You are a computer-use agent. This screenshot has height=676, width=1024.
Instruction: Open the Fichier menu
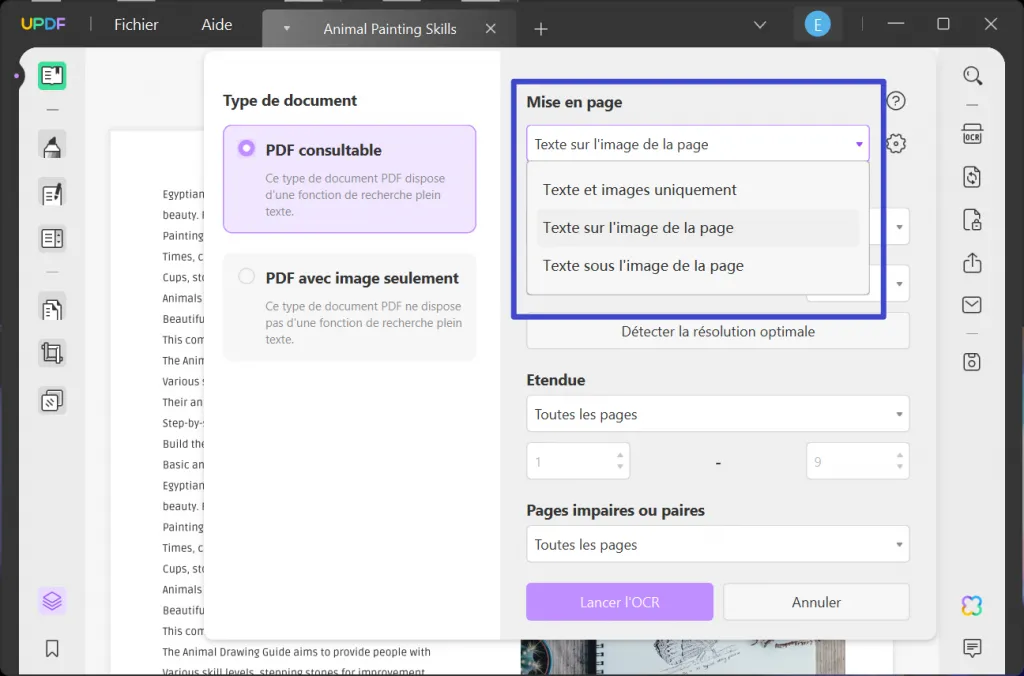(x=135, y=24)
